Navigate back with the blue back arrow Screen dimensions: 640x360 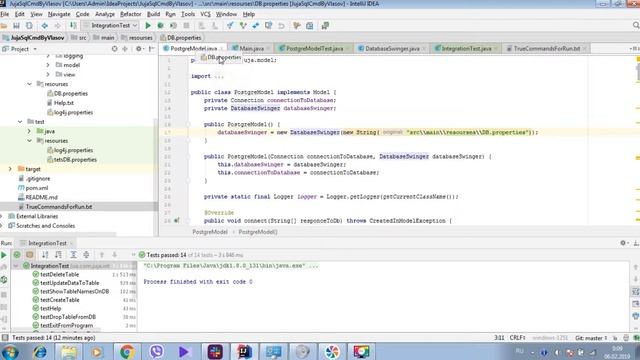click(x=44, y=26)
